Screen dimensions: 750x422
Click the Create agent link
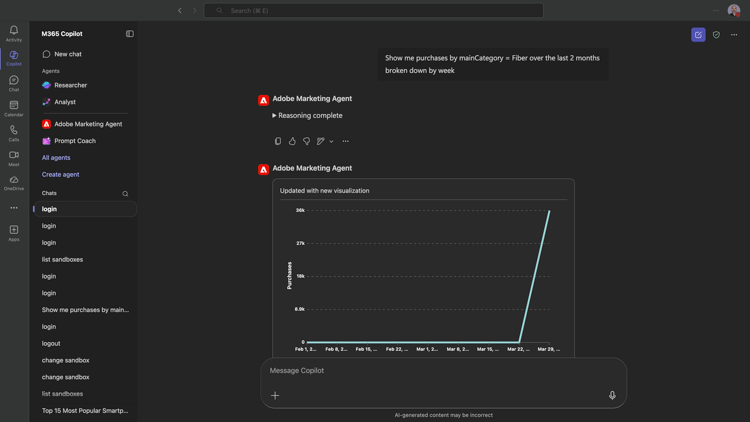[x=60, y=174]
